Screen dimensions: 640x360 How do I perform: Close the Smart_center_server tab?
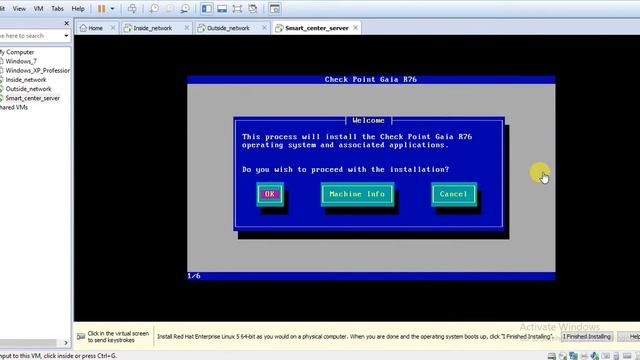356,28
